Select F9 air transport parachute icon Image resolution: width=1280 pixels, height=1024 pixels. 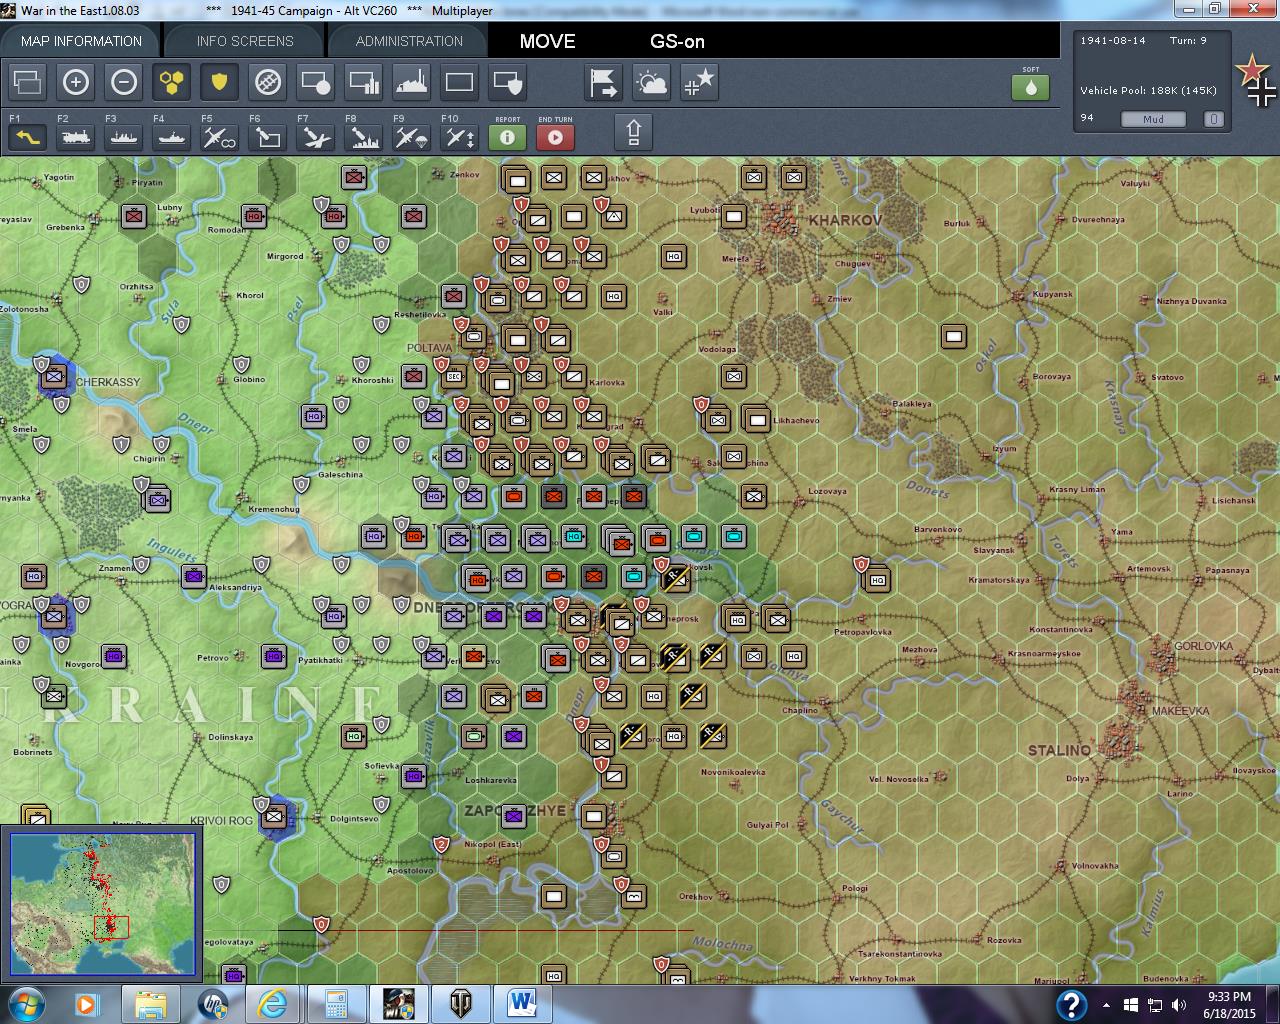(x=412, y=137)
